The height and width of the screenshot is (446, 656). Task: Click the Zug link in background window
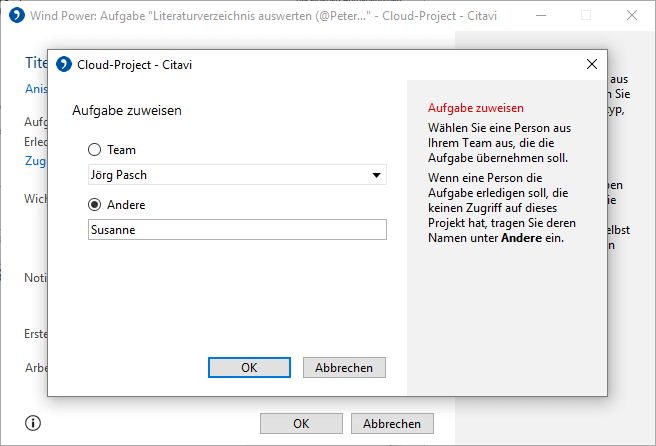[x=36, y=161]
